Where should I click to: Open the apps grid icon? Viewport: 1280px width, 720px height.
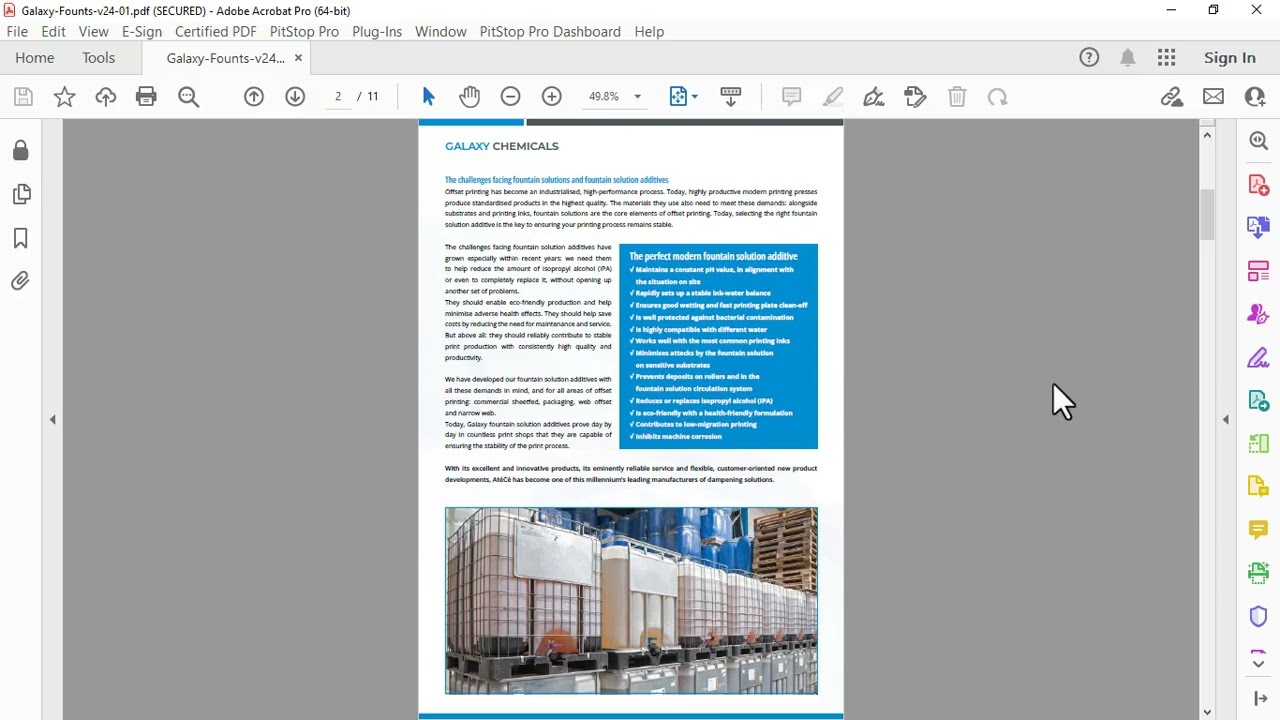(1166, 58)
